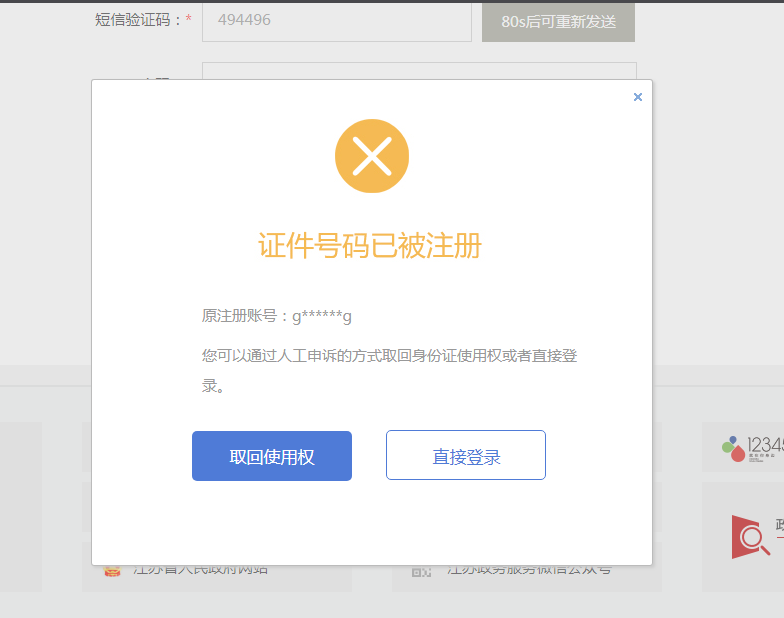Click the masked account g******g
784x618 pixels.
(x=321, y=317)
